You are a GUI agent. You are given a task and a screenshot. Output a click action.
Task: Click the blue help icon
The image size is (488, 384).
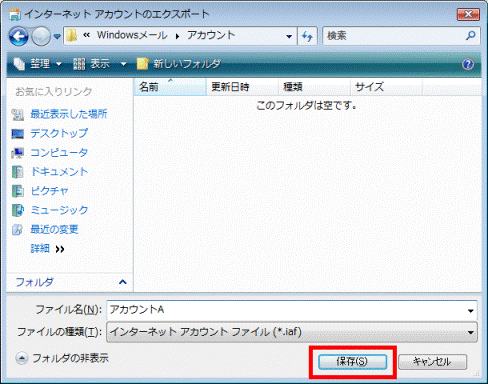coord(468,64)
